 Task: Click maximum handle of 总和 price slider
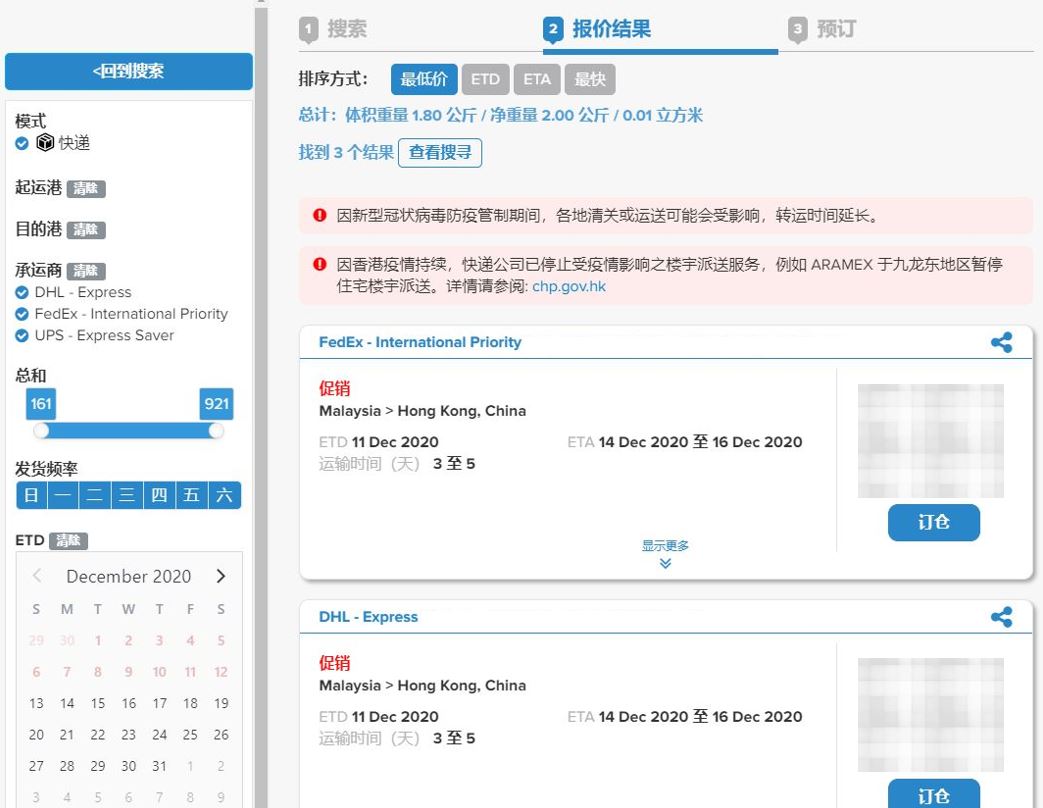(x=216, y=431)
